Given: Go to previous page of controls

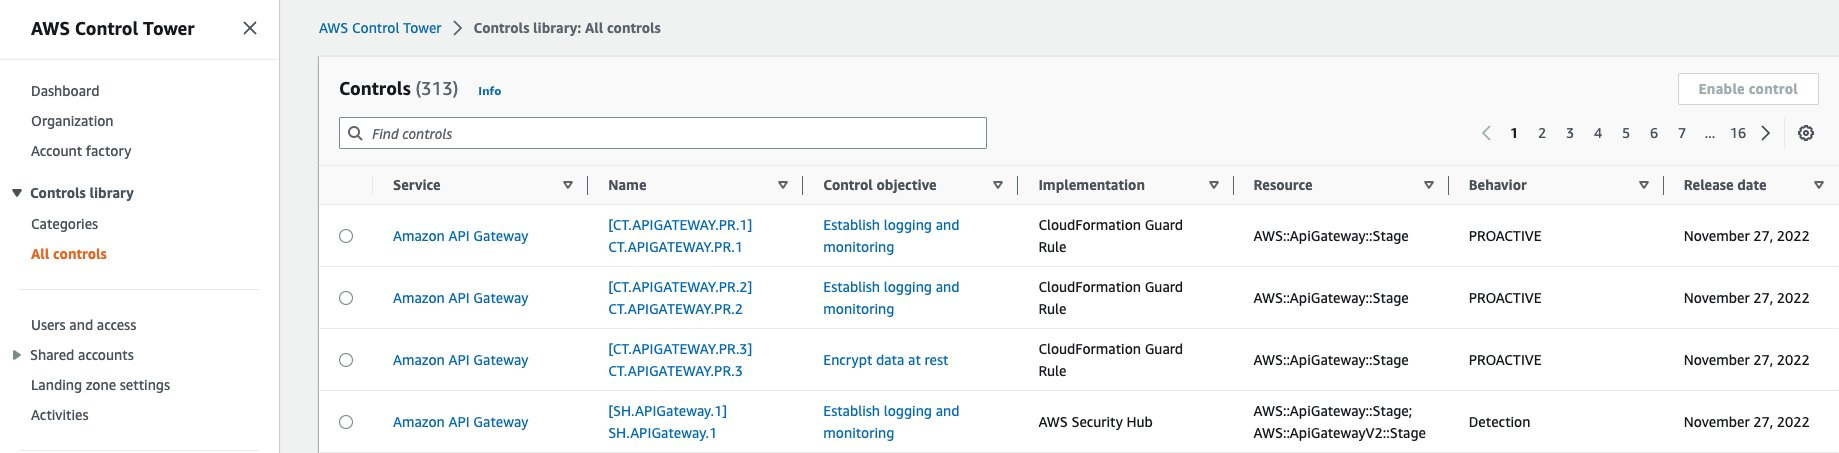Looking at the screenshot, I should point(1486,133).
